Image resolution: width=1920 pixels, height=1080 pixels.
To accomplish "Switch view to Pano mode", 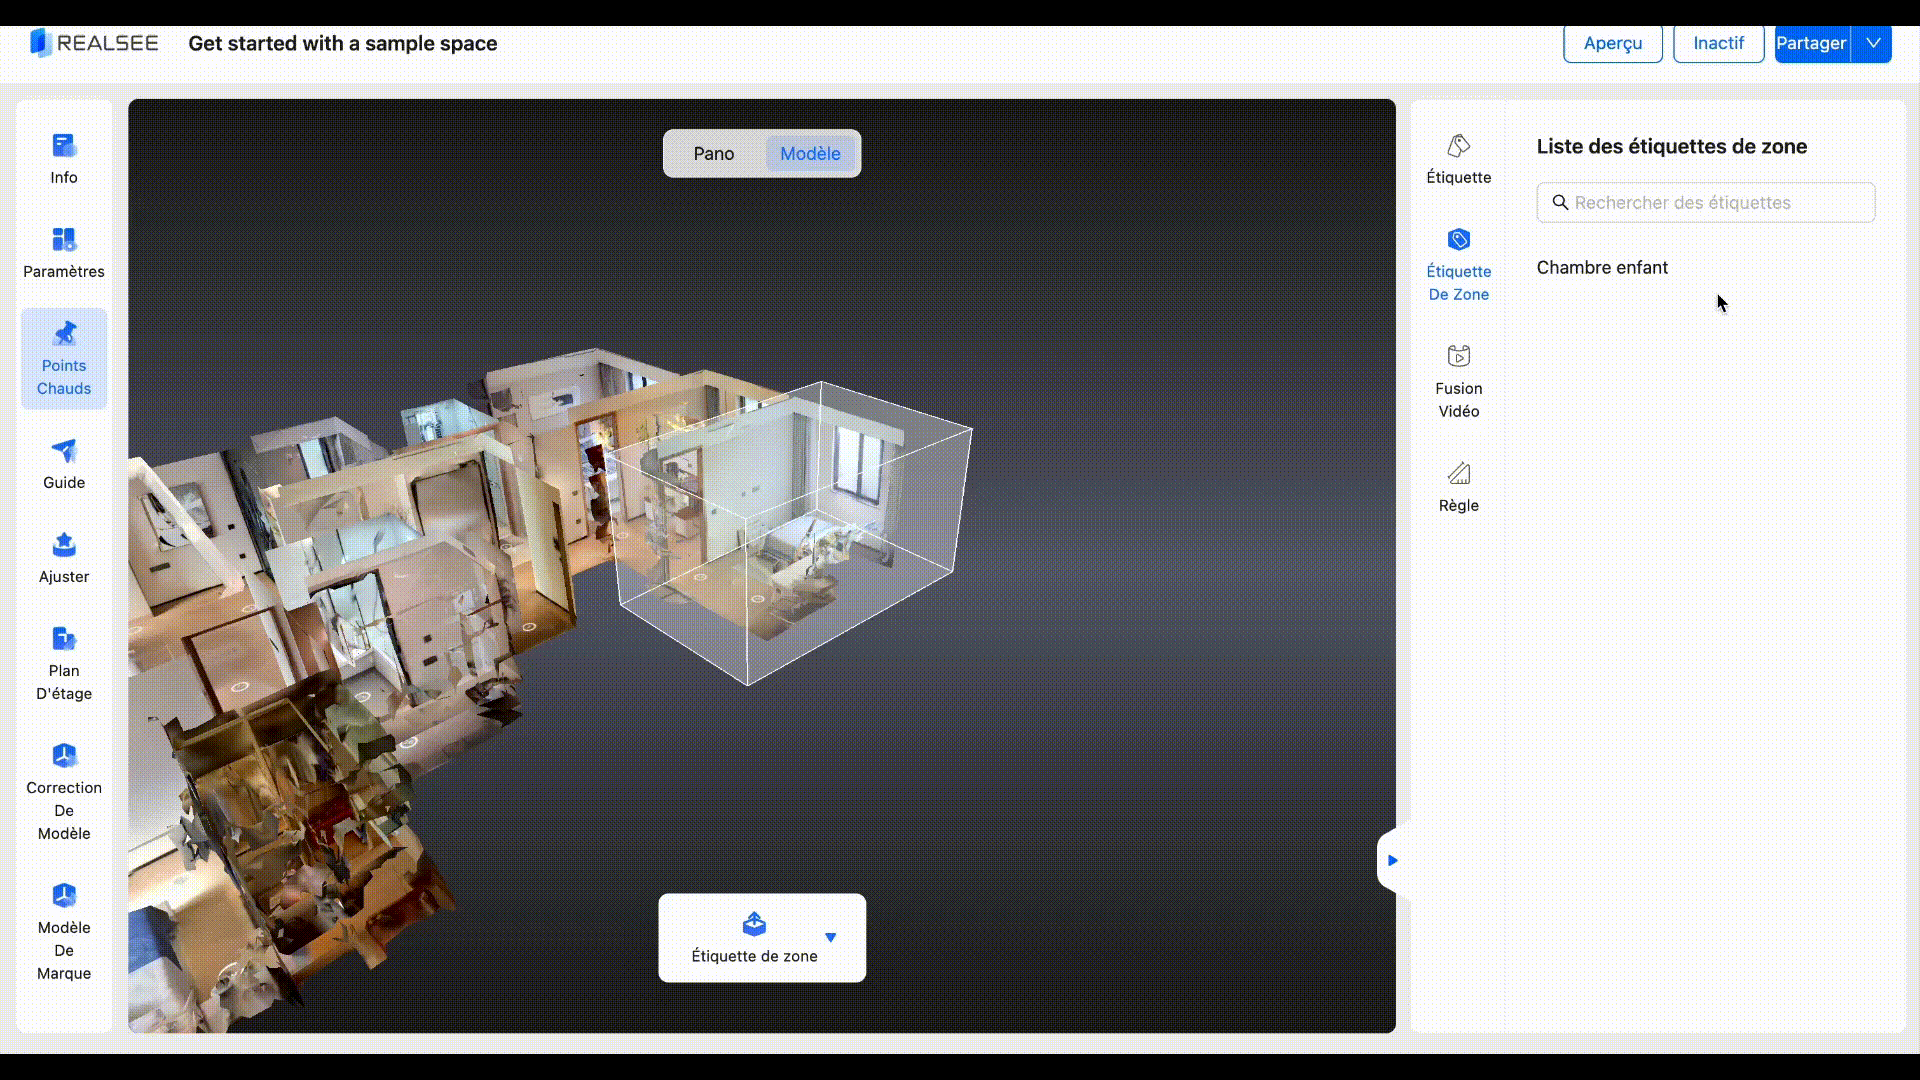I will coord(714,153).
